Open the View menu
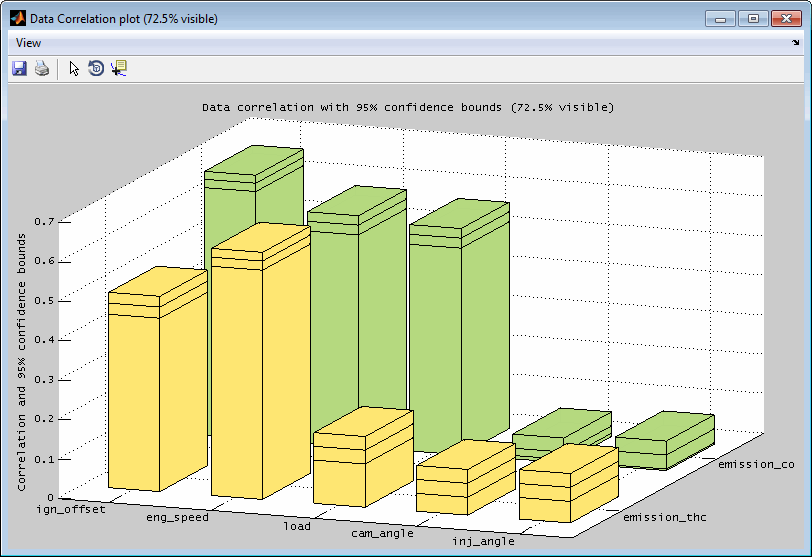 pyautogui.click(x=28, y=43)
